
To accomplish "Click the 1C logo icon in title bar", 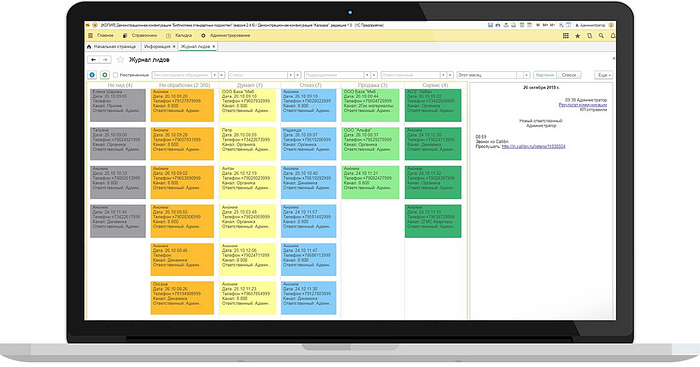I will tap(88, 25).
